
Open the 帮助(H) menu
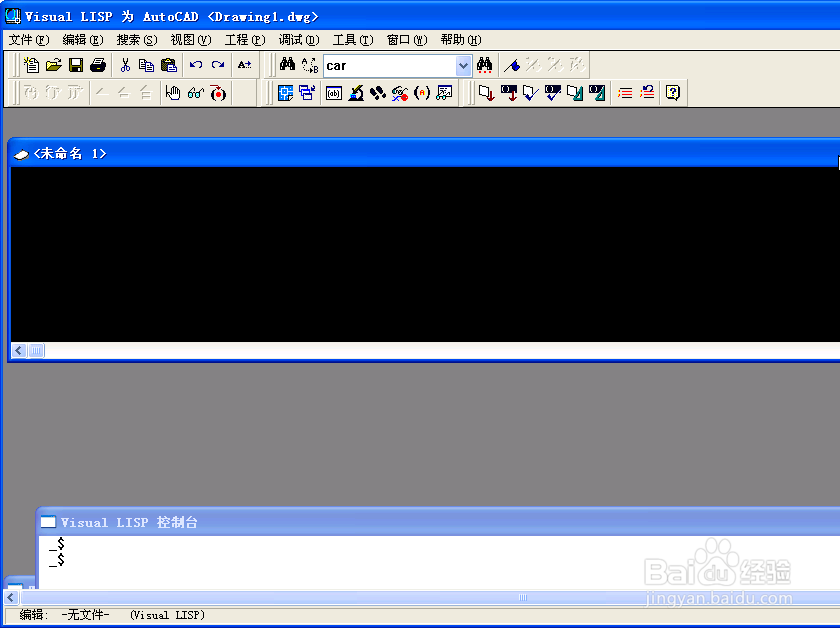(461, 40)
